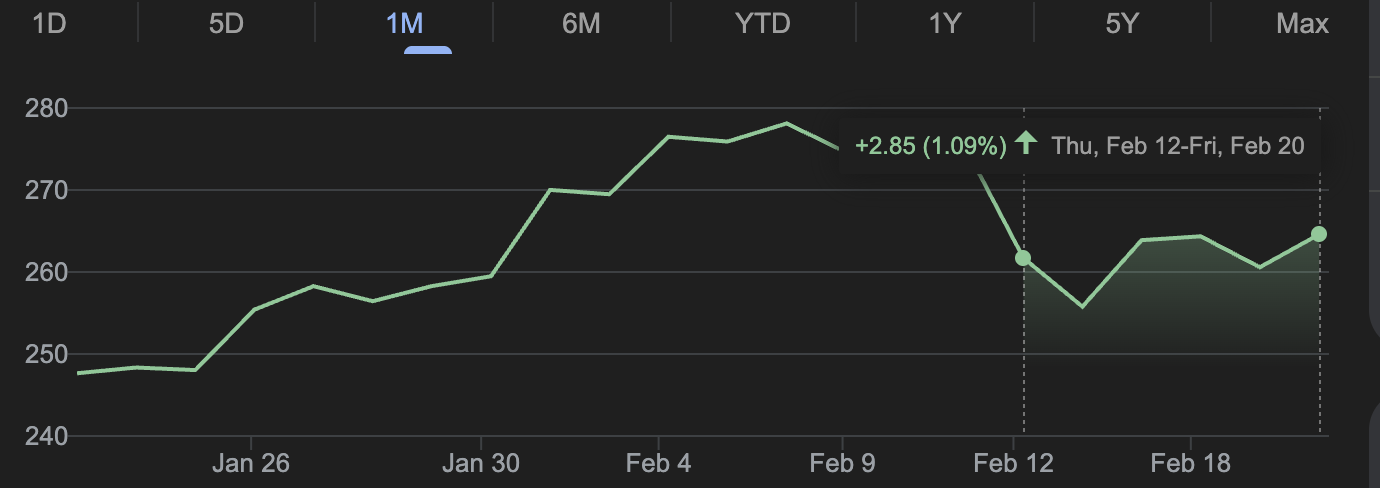The image size is (1380, 488).
Task: Click the active 1M tab
Action: [x=404, y=24]
